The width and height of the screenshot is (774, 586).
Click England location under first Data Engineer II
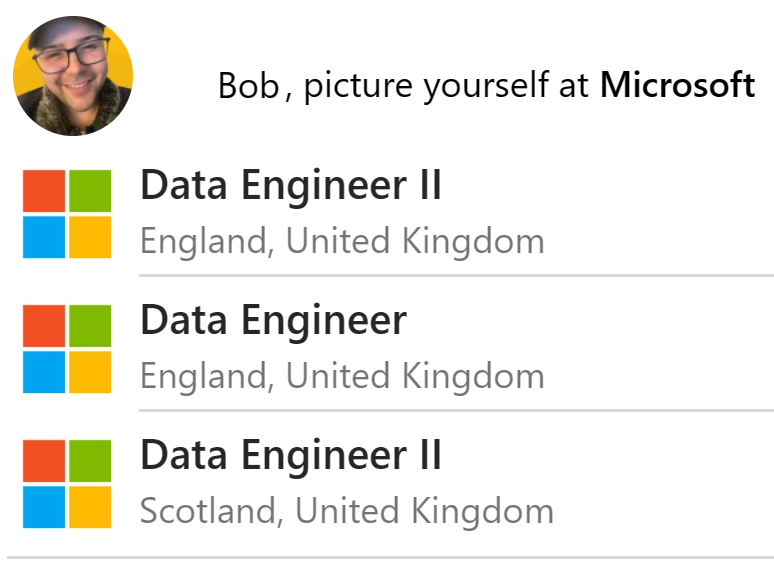(x=342, y=241)
